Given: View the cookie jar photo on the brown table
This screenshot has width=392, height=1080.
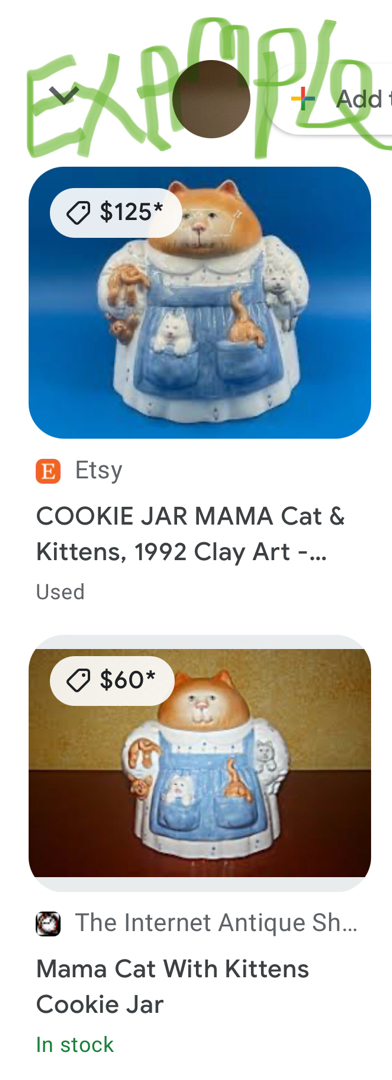Looking at the screenshot, I should (x=200, y=763).
